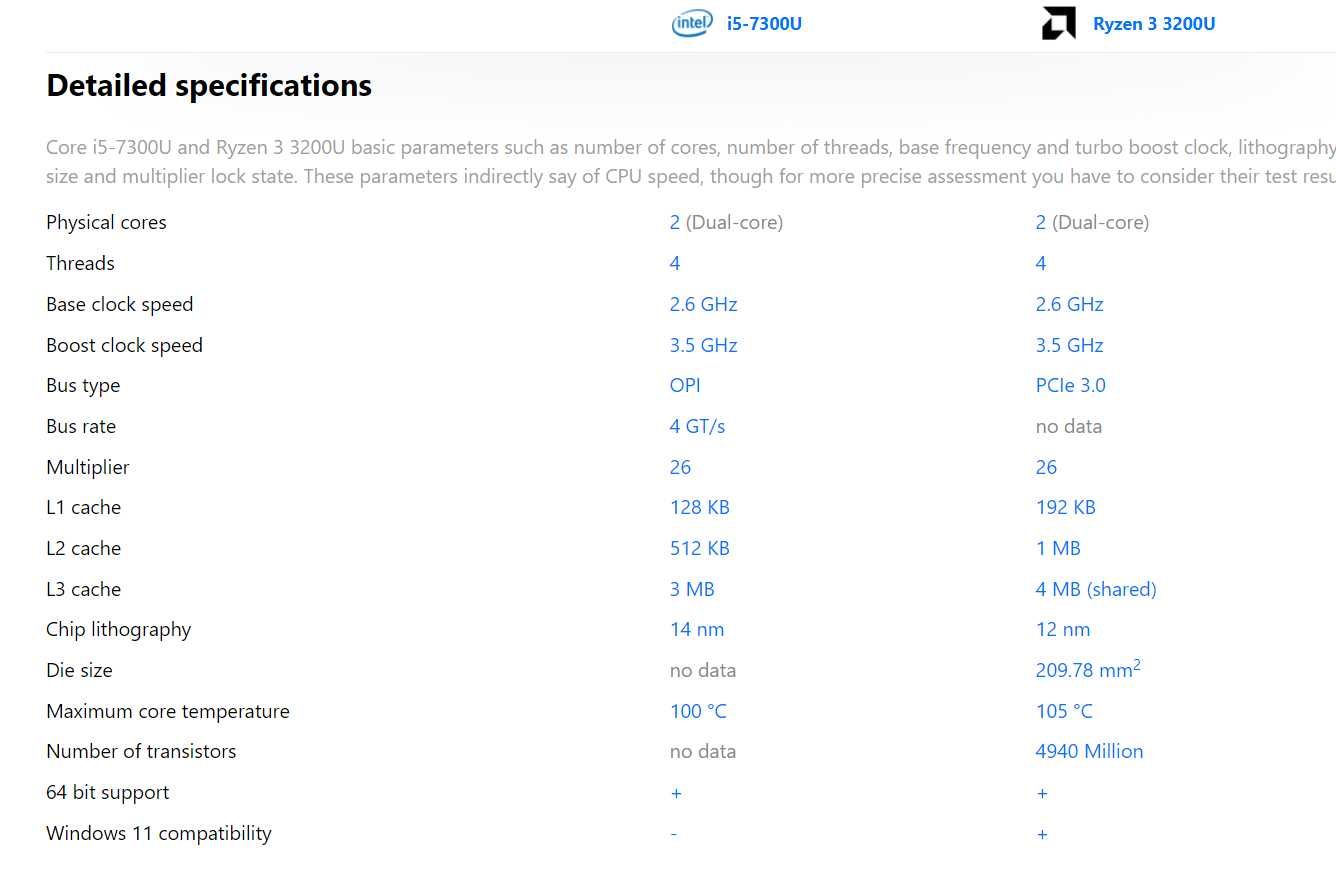The height and width of the screenshot is (873, 1336).
Task: Open the i5-7300U processor link
Action: (x=764, y=24)
